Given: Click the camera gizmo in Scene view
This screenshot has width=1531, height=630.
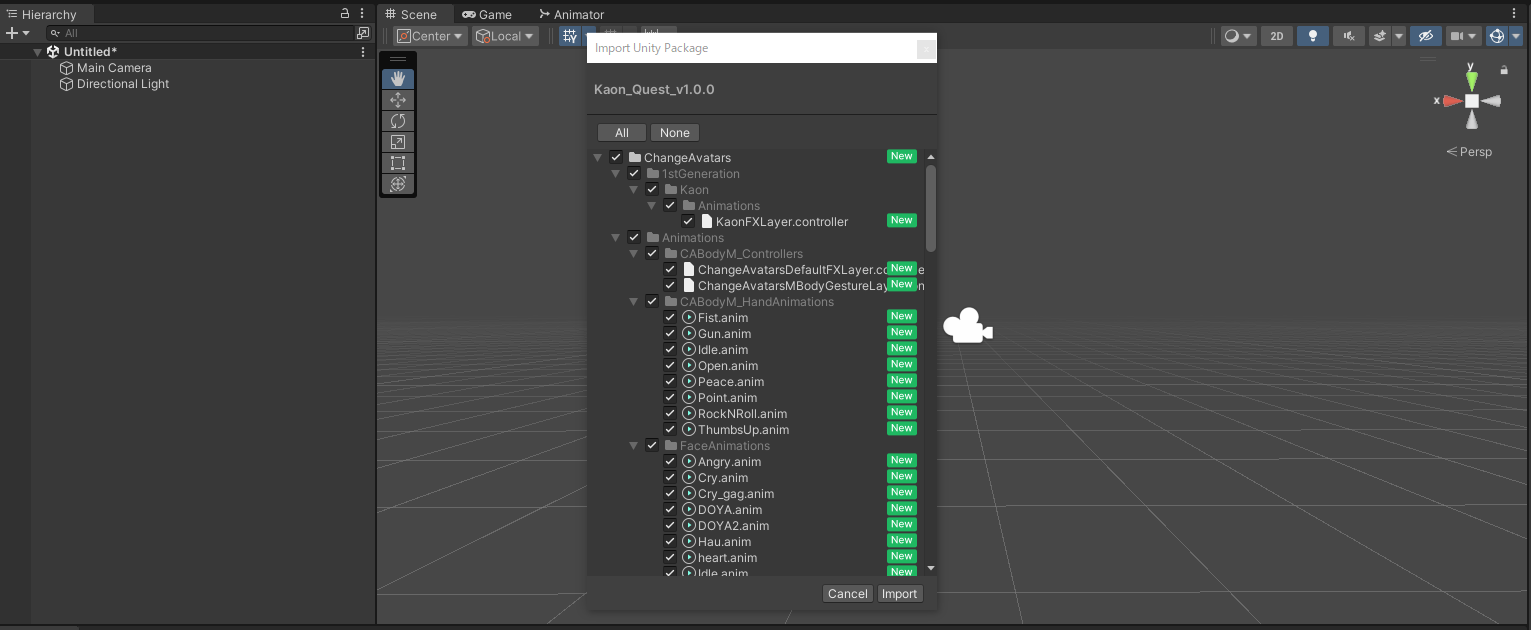Looking at the screenshot, I should point(967,327).
